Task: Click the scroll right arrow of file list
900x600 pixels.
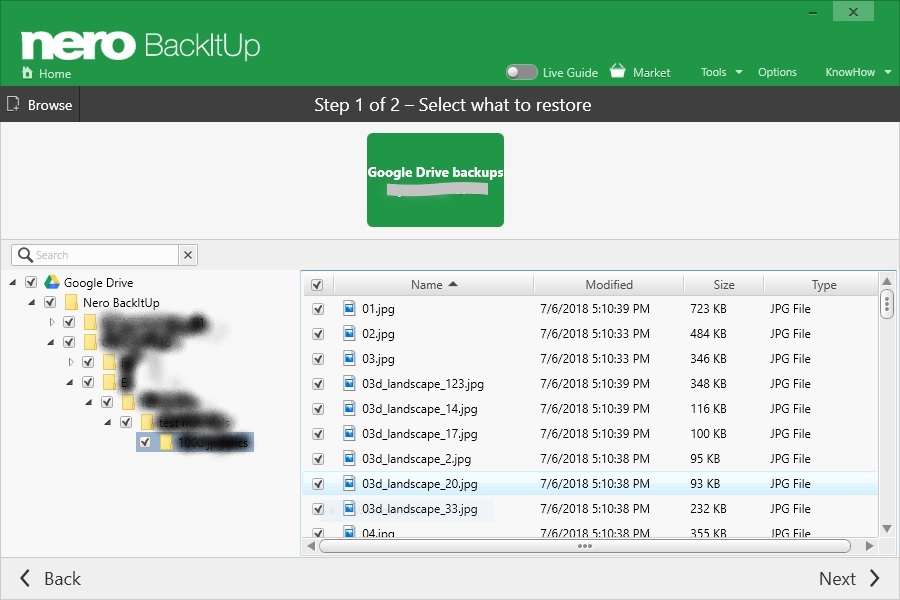Action: coord(870,546)
